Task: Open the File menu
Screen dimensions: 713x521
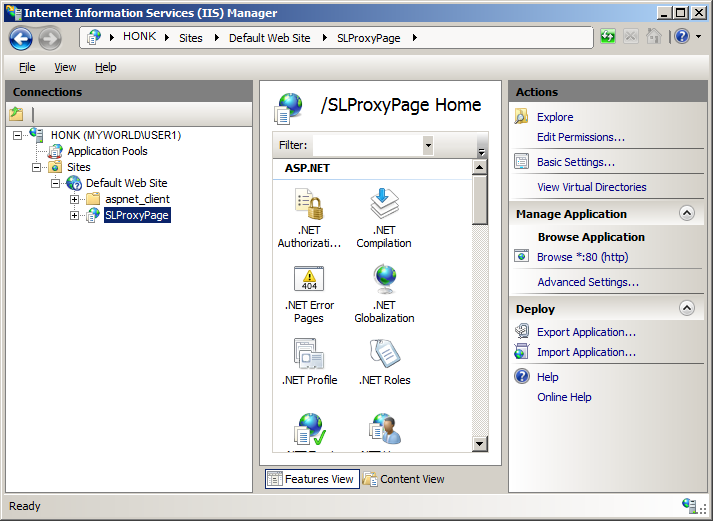Action: pyautogui.click(x=27, y=67)
